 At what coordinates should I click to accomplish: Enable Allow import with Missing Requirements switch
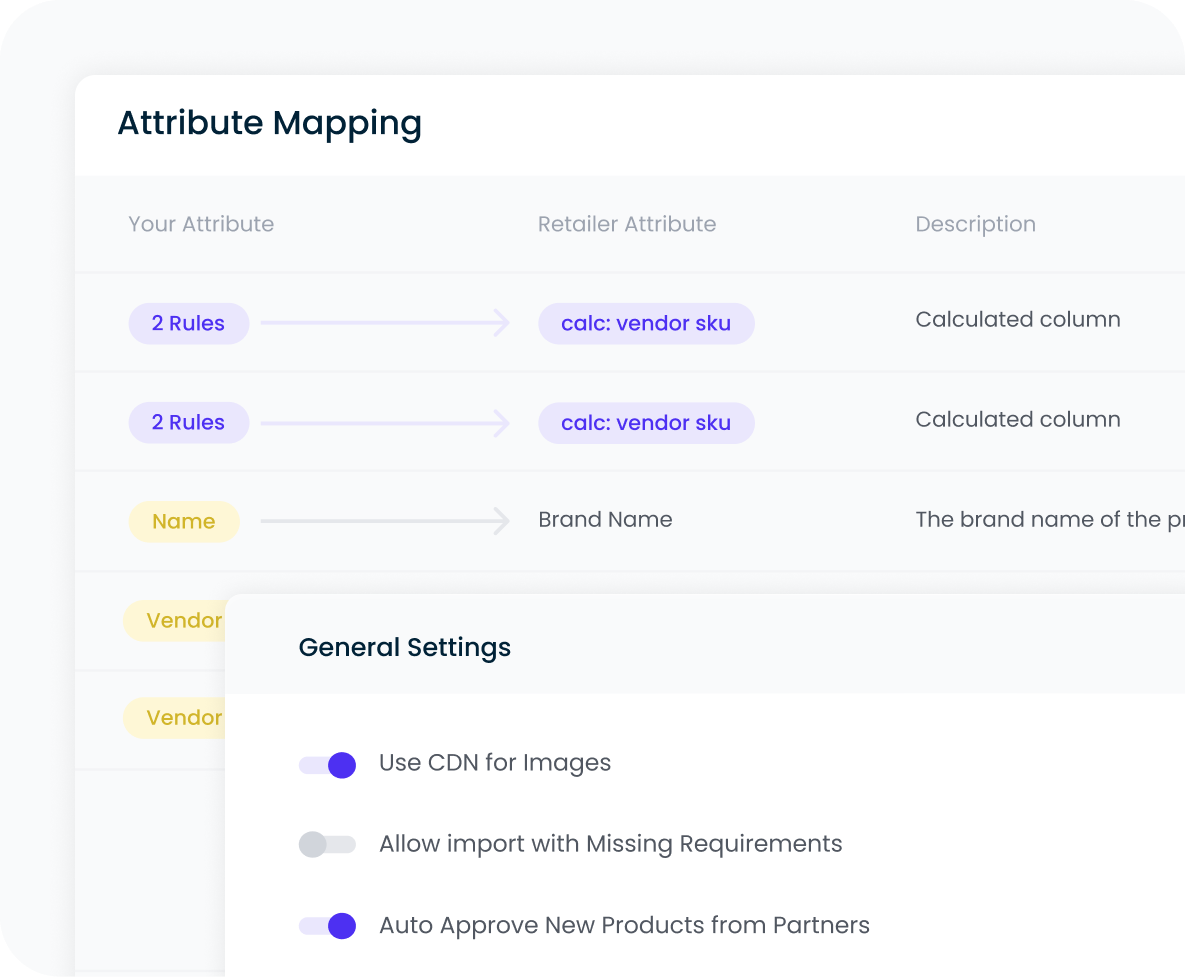click(327, 845)
